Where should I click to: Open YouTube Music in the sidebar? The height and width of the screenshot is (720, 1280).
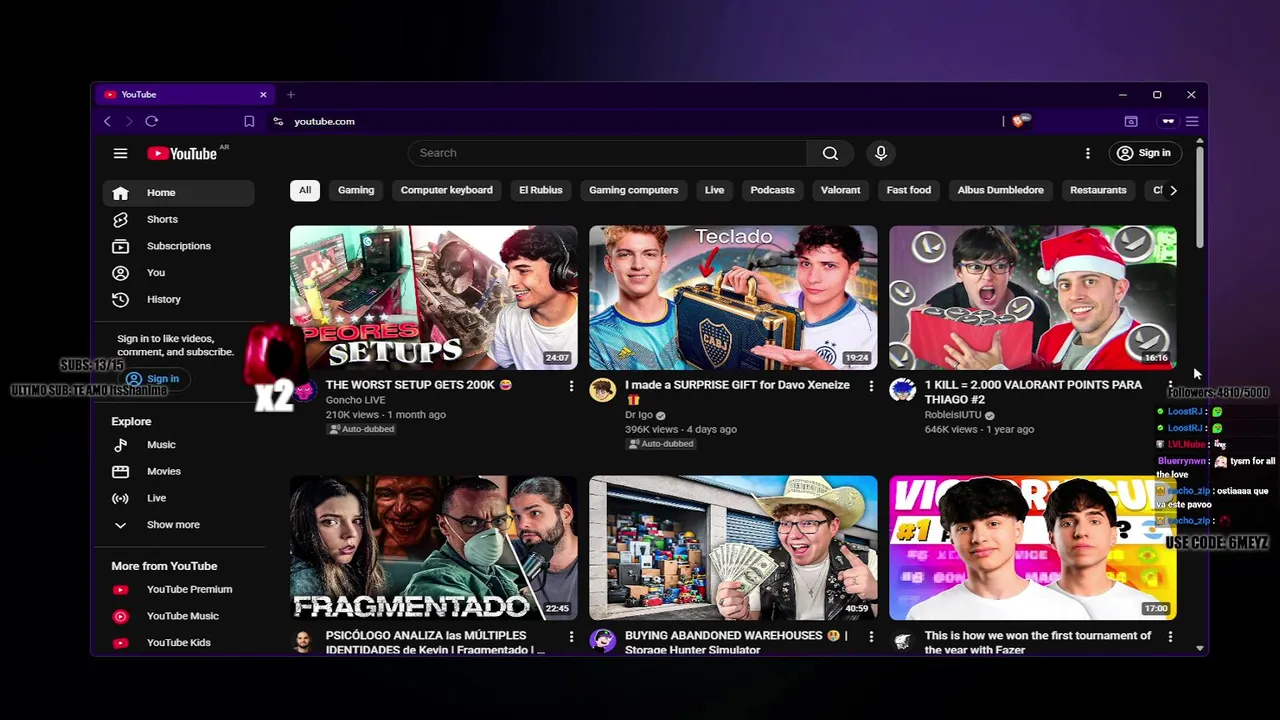178,616
